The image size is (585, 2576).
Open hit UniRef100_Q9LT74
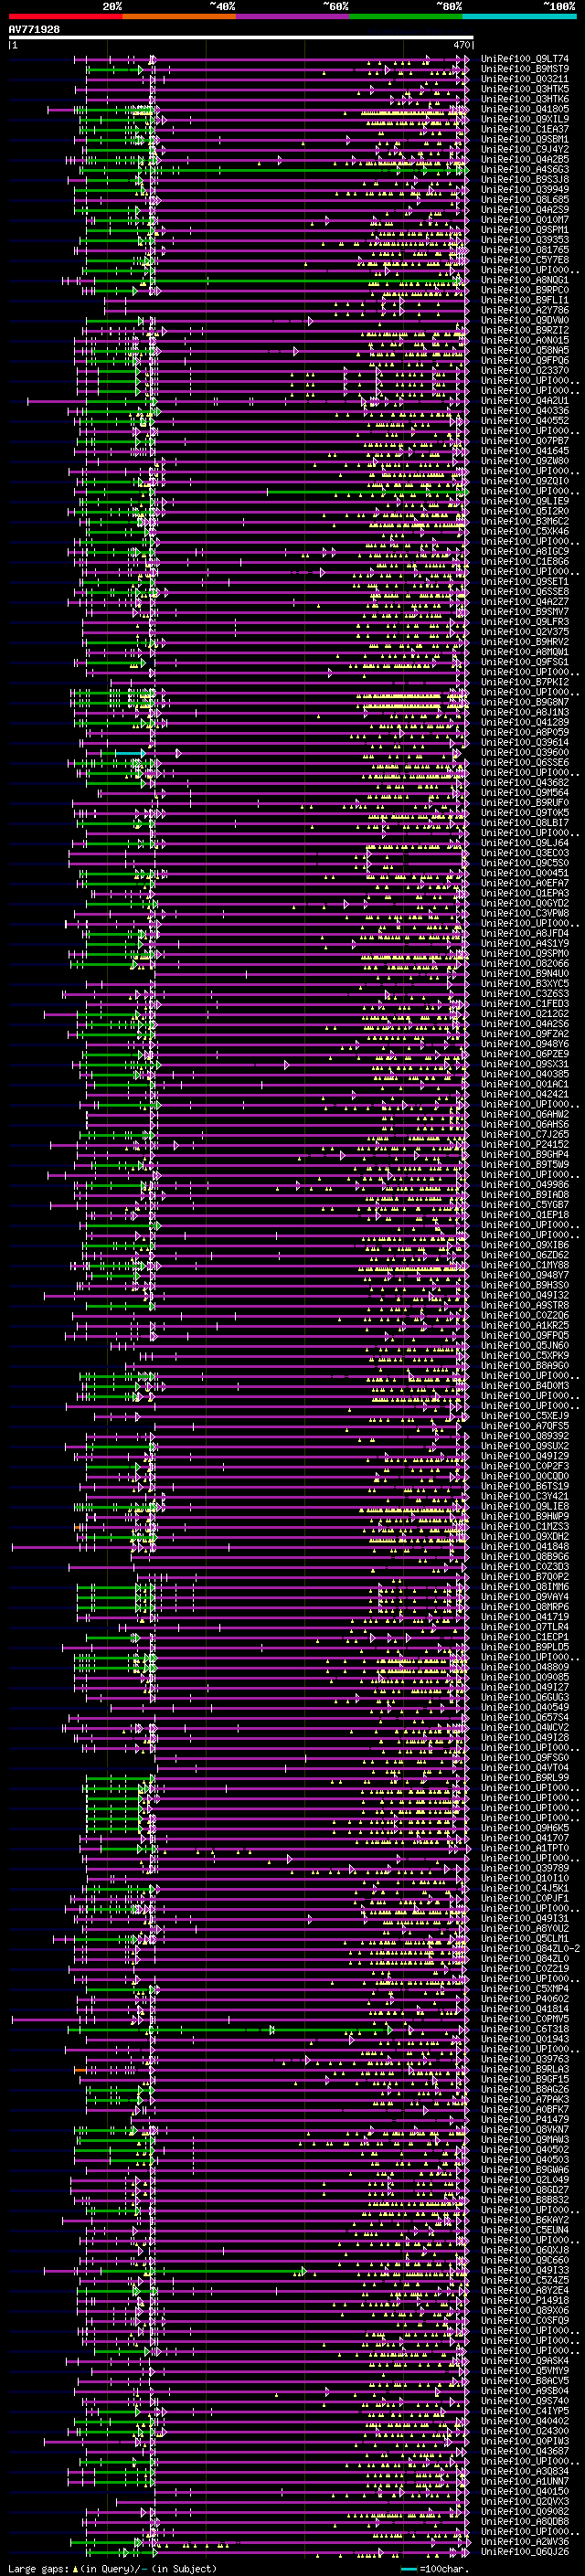(x=525, y=60)
